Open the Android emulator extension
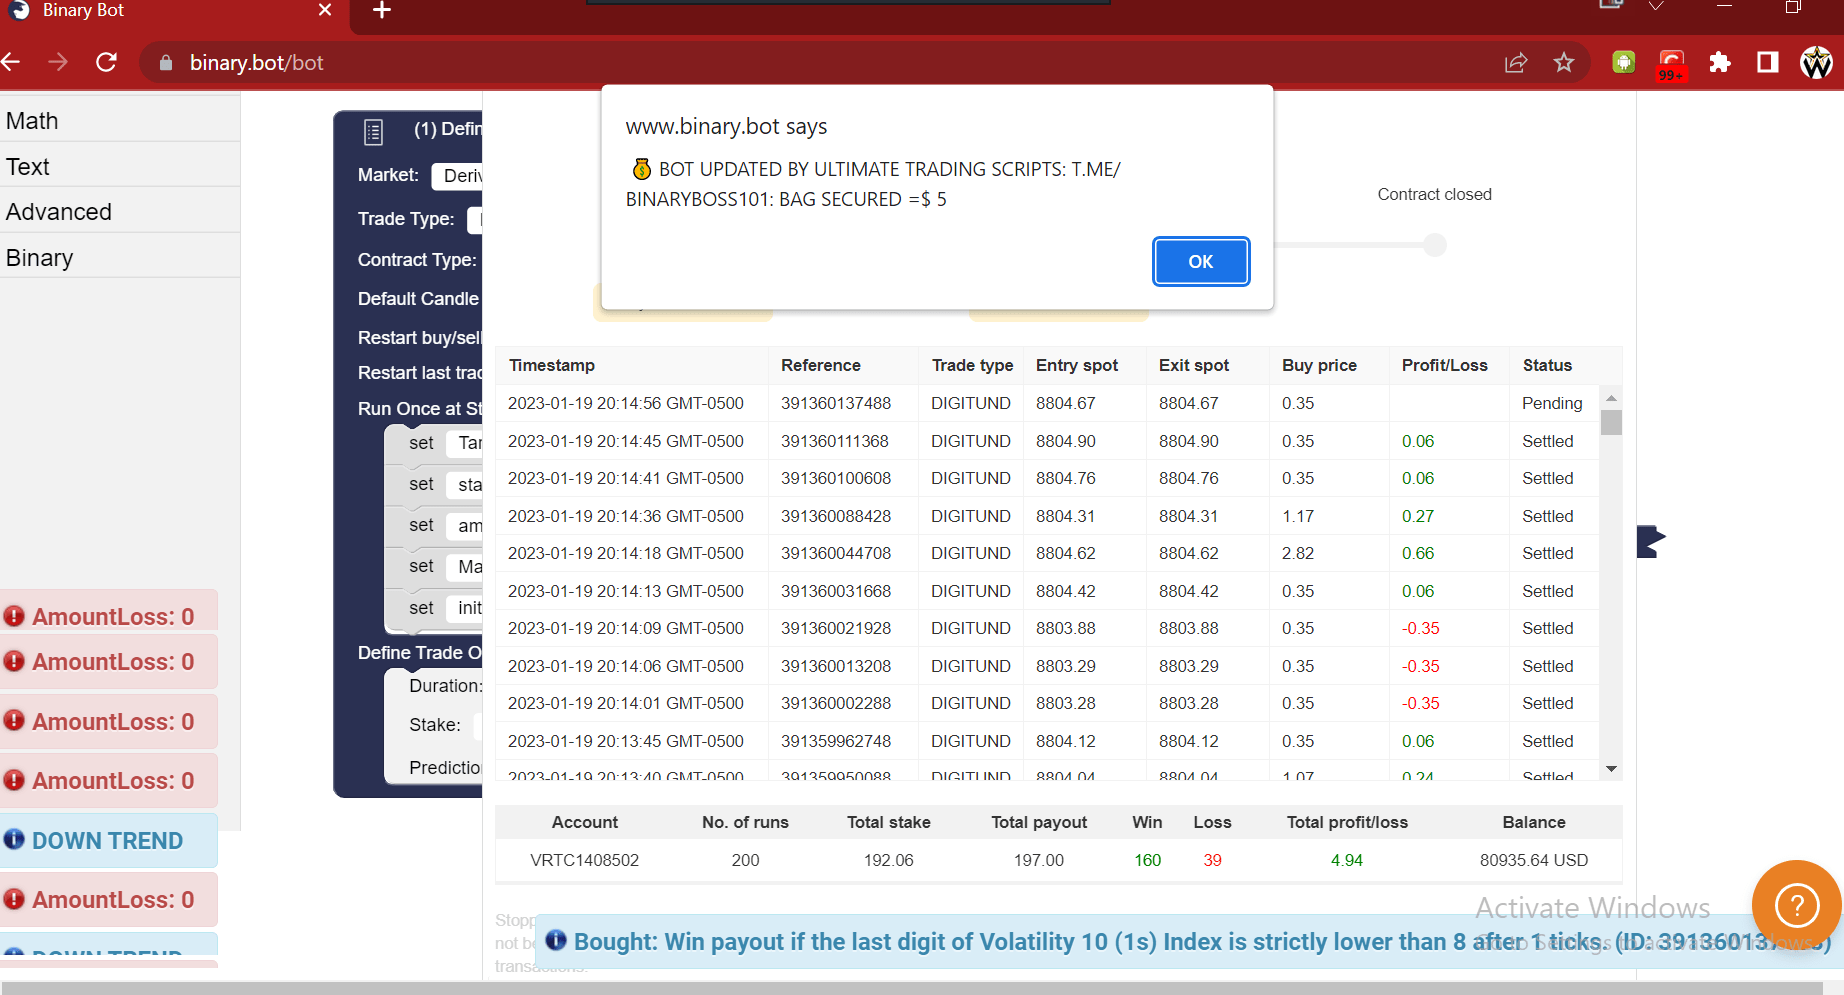This screenshot has width=1844, height=995. coord(1622,62)
